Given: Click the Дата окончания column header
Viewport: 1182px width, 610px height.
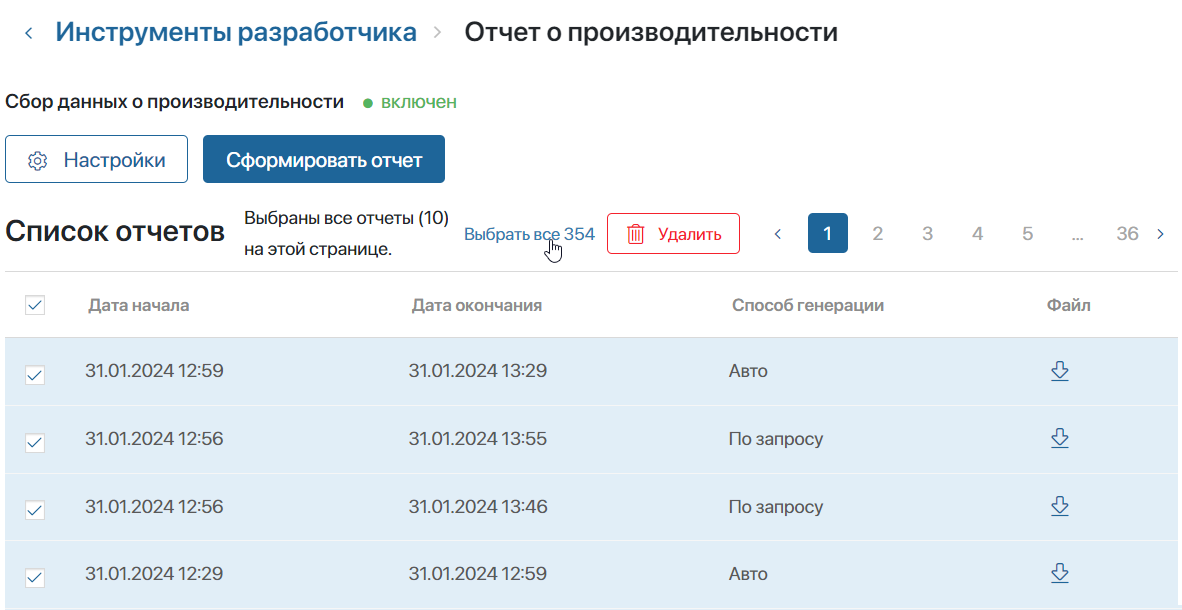Looking at the screenshot, I should click(x=477, y=305).
